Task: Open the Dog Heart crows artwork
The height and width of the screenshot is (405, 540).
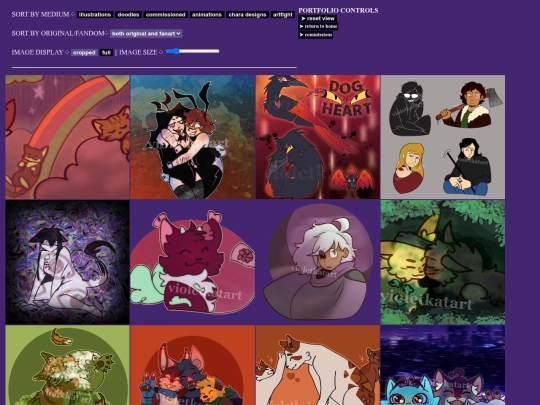Action: [318, 137]
